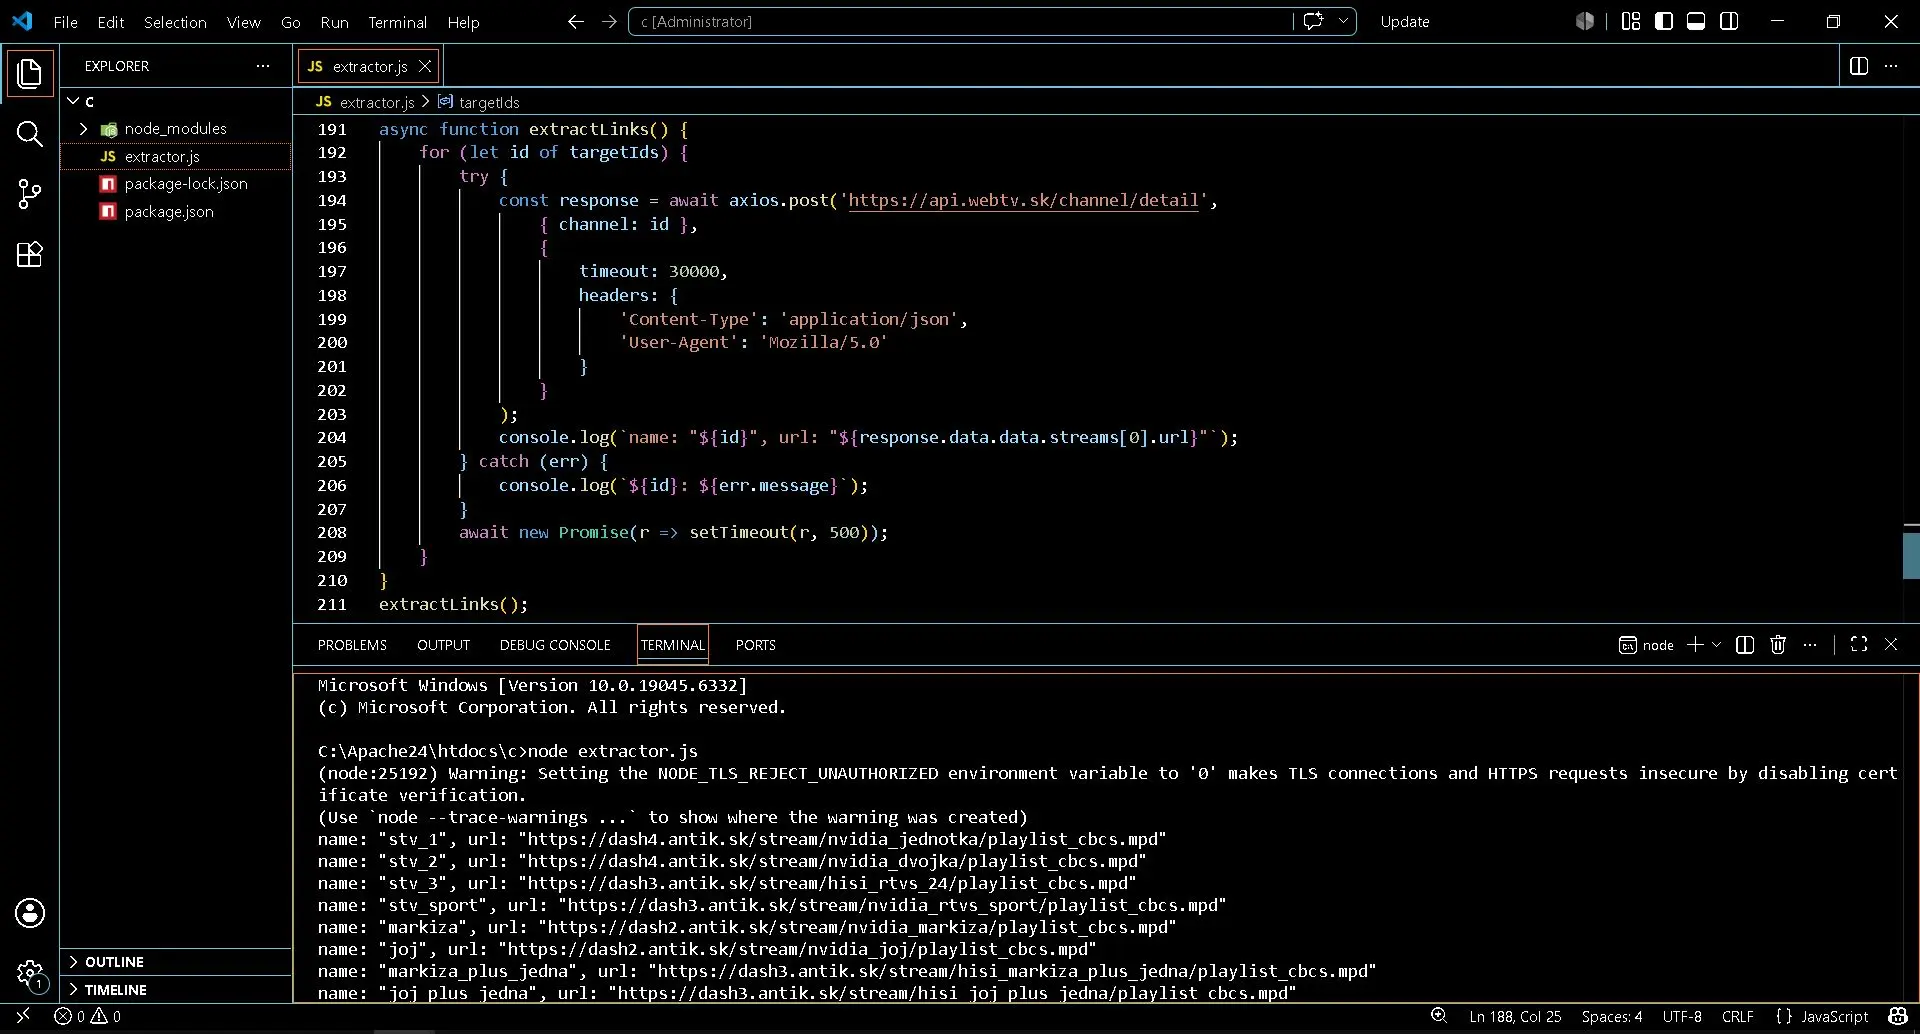Open the terminal launch profile dropdown

[1717, 645]
